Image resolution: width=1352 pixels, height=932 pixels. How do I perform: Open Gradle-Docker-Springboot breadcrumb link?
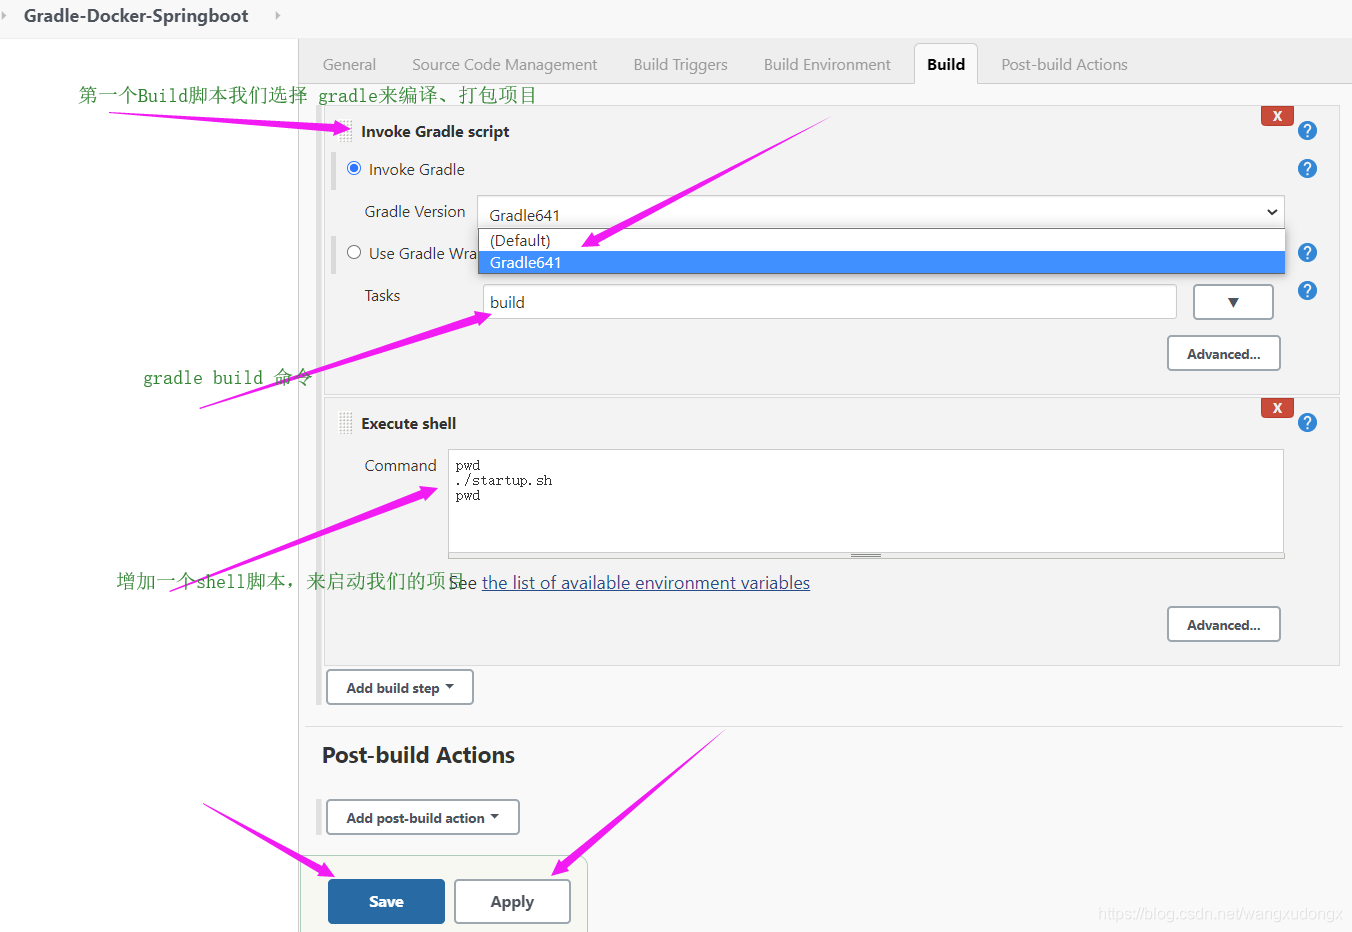tap(136, 16)
